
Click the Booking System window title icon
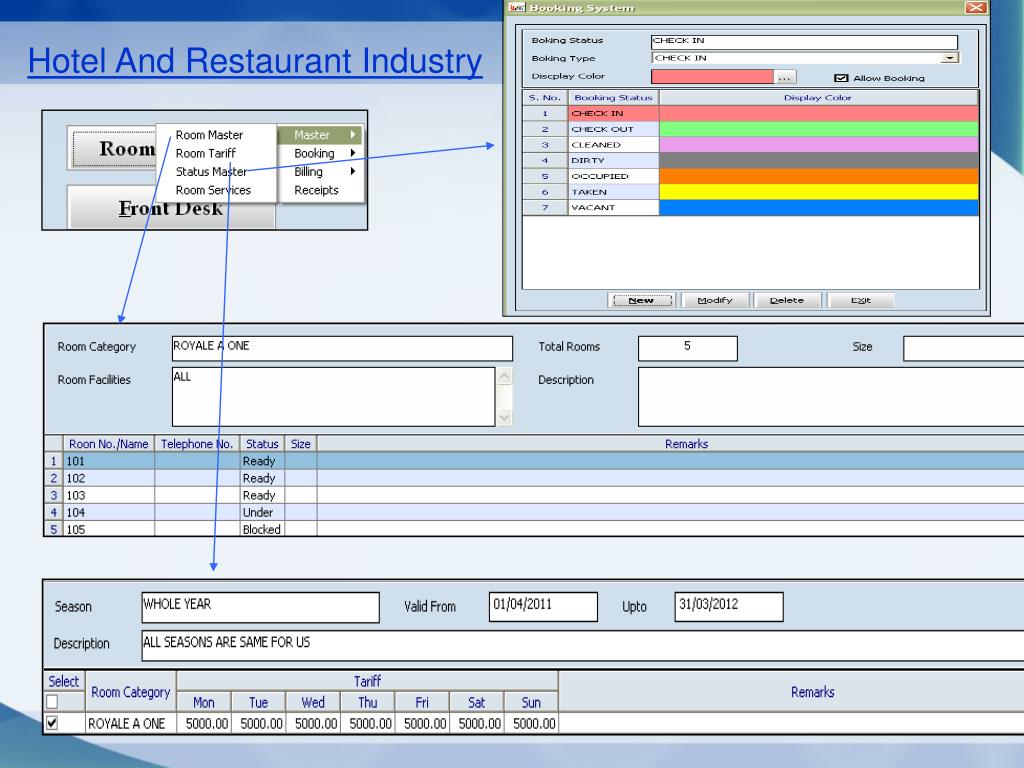(x=517, y=7)
